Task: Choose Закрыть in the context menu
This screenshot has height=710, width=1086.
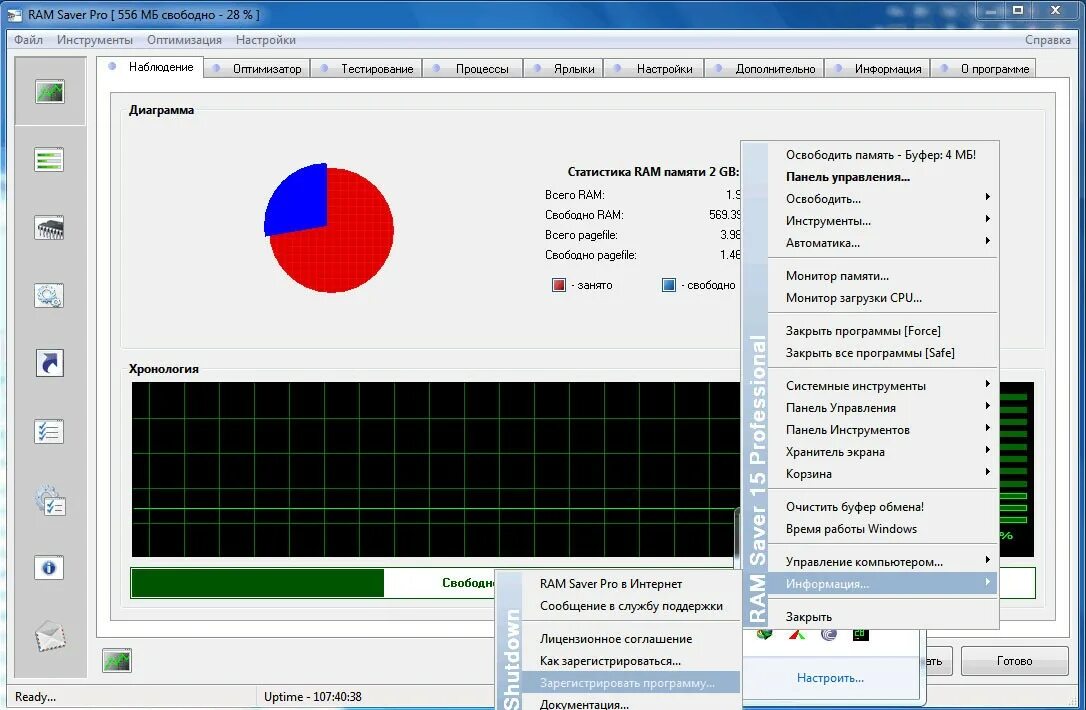Action: tap(881, 616)
